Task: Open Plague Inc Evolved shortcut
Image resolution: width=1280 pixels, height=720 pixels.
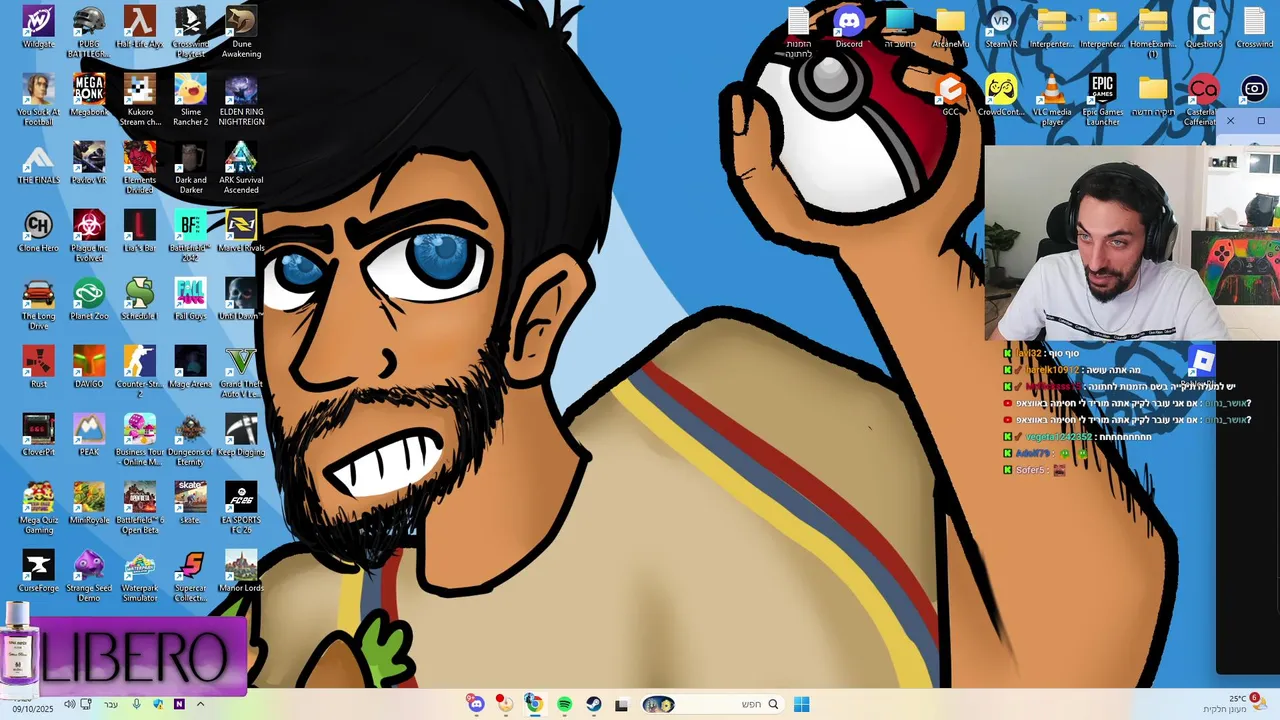Action: point(89,235)
